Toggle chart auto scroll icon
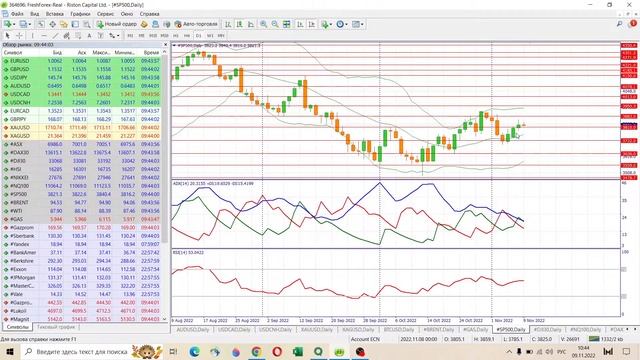This screenshot has width=640, height=360. (300, 24)
